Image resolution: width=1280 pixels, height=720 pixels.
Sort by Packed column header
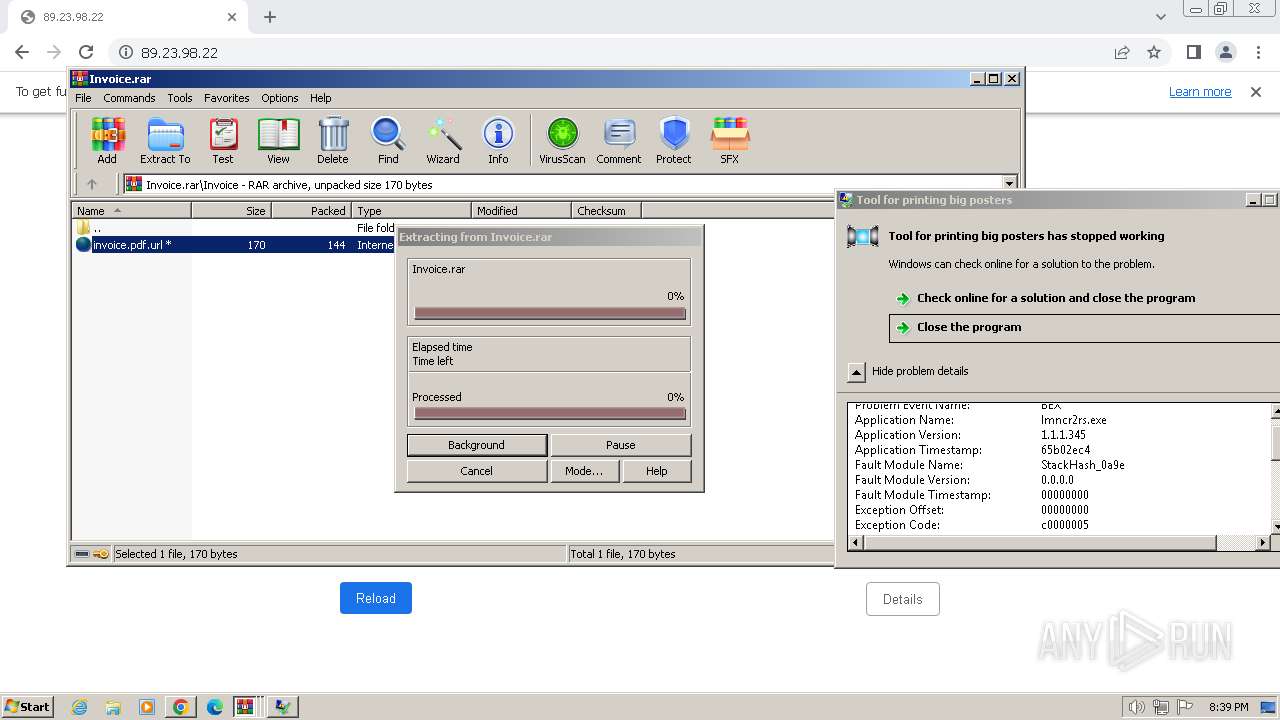[311, 210]
